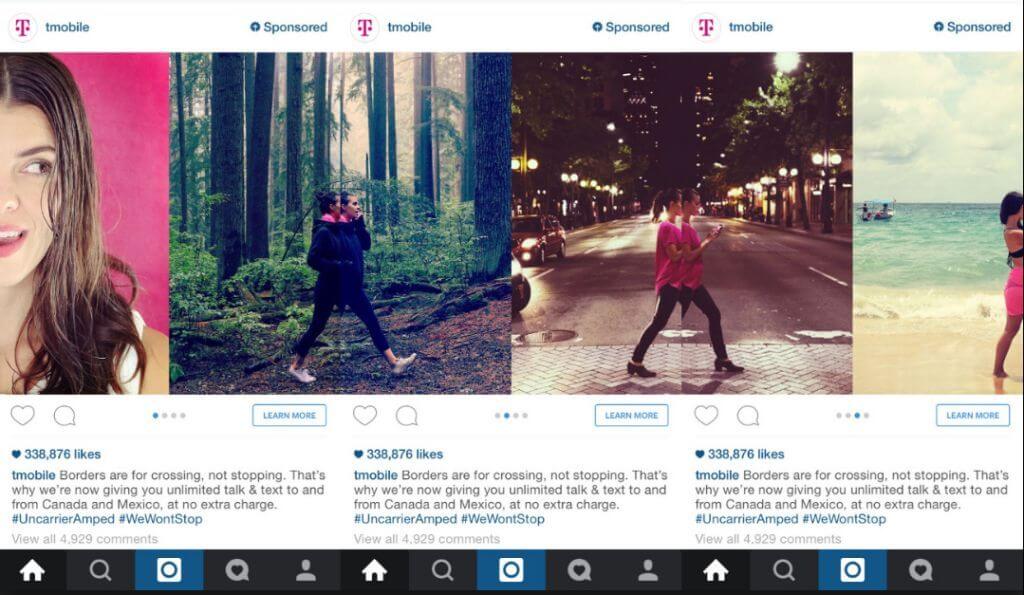
Task: Open tmobile username in the third post header
Action: click(750, 27)
